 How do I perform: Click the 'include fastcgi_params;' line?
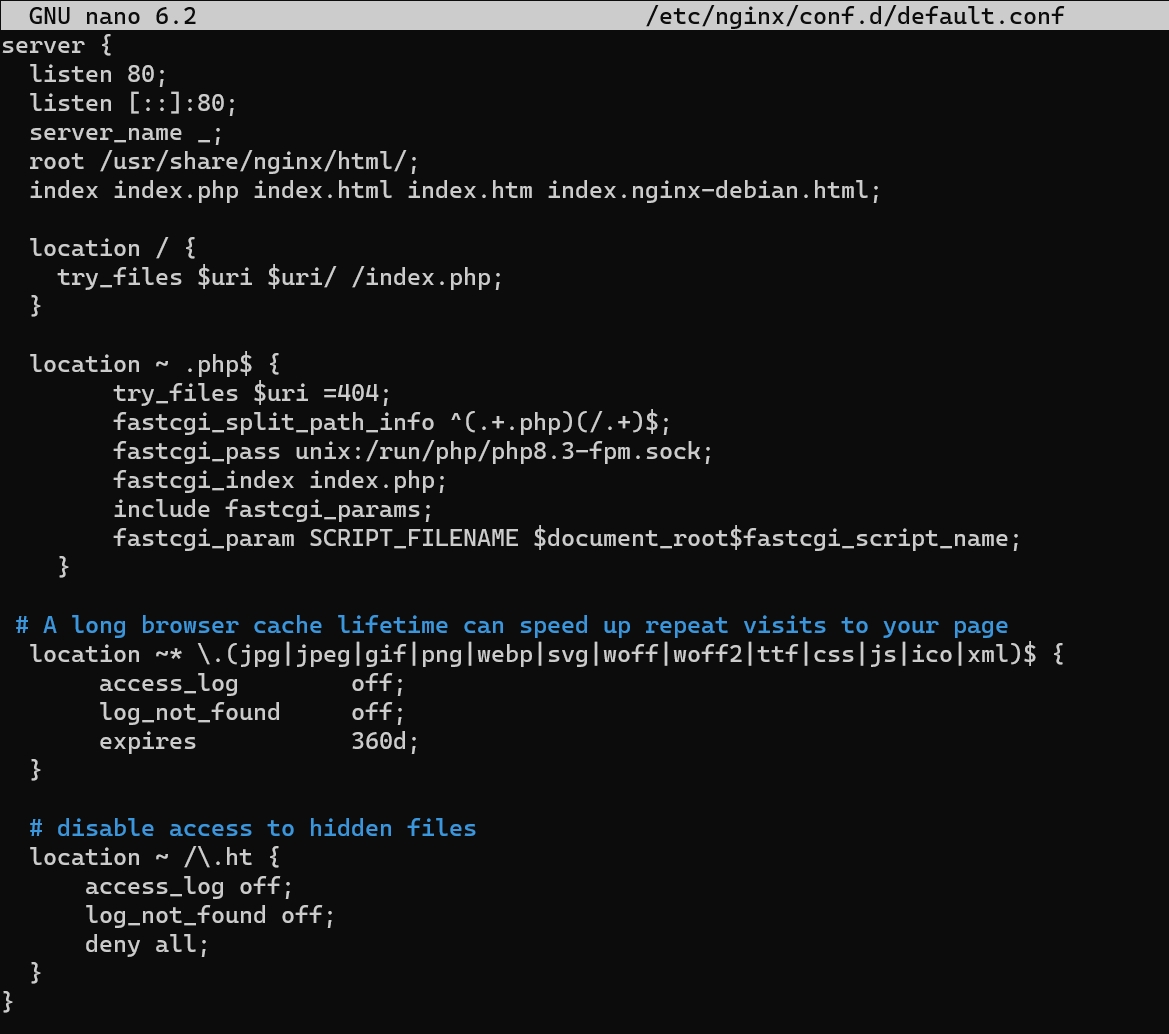[x=272, y=509]
